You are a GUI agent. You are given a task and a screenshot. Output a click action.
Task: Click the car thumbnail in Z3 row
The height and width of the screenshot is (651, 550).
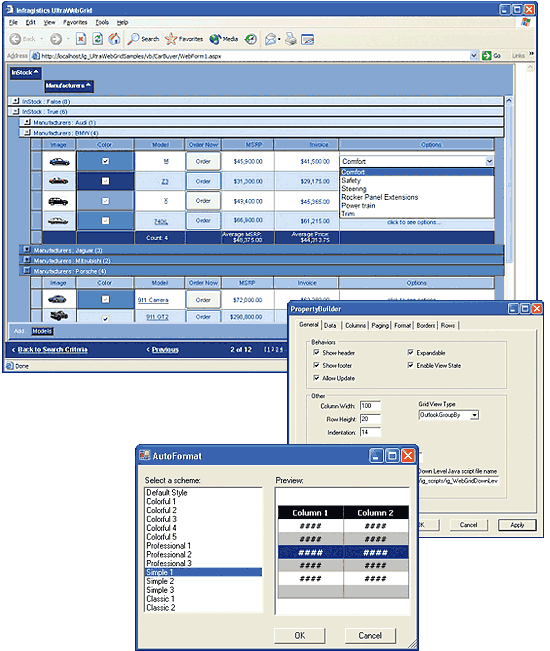click(59, 181)
